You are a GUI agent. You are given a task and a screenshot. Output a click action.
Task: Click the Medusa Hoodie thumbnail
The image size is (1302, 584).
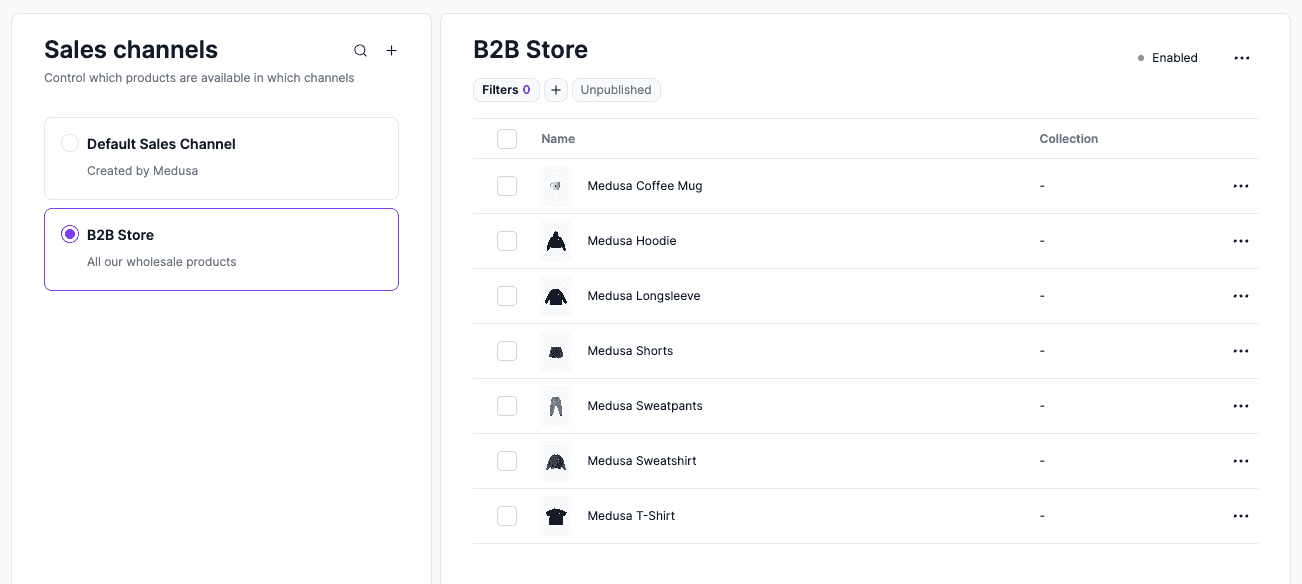click(556, 241)
